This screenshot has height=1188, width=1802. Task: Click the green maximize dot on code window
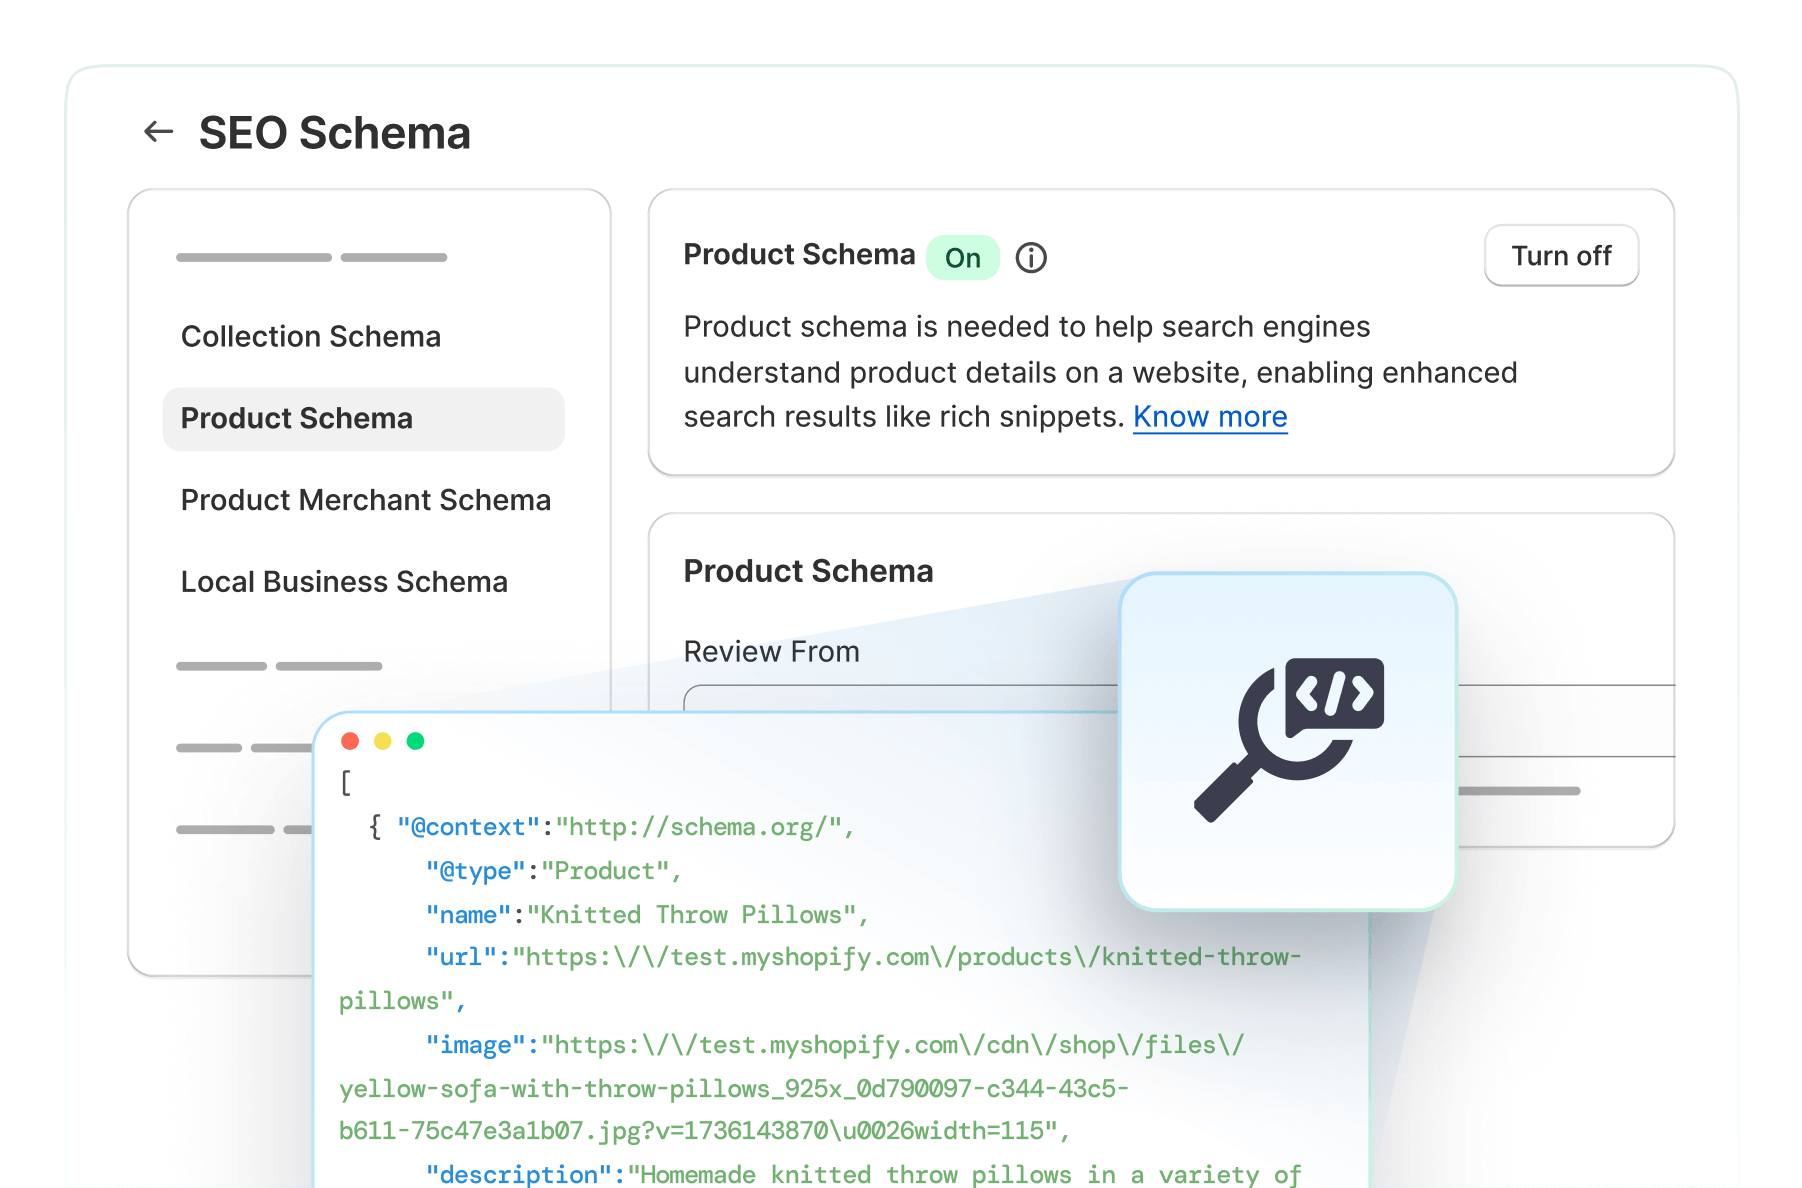click(x=416, y=741)
